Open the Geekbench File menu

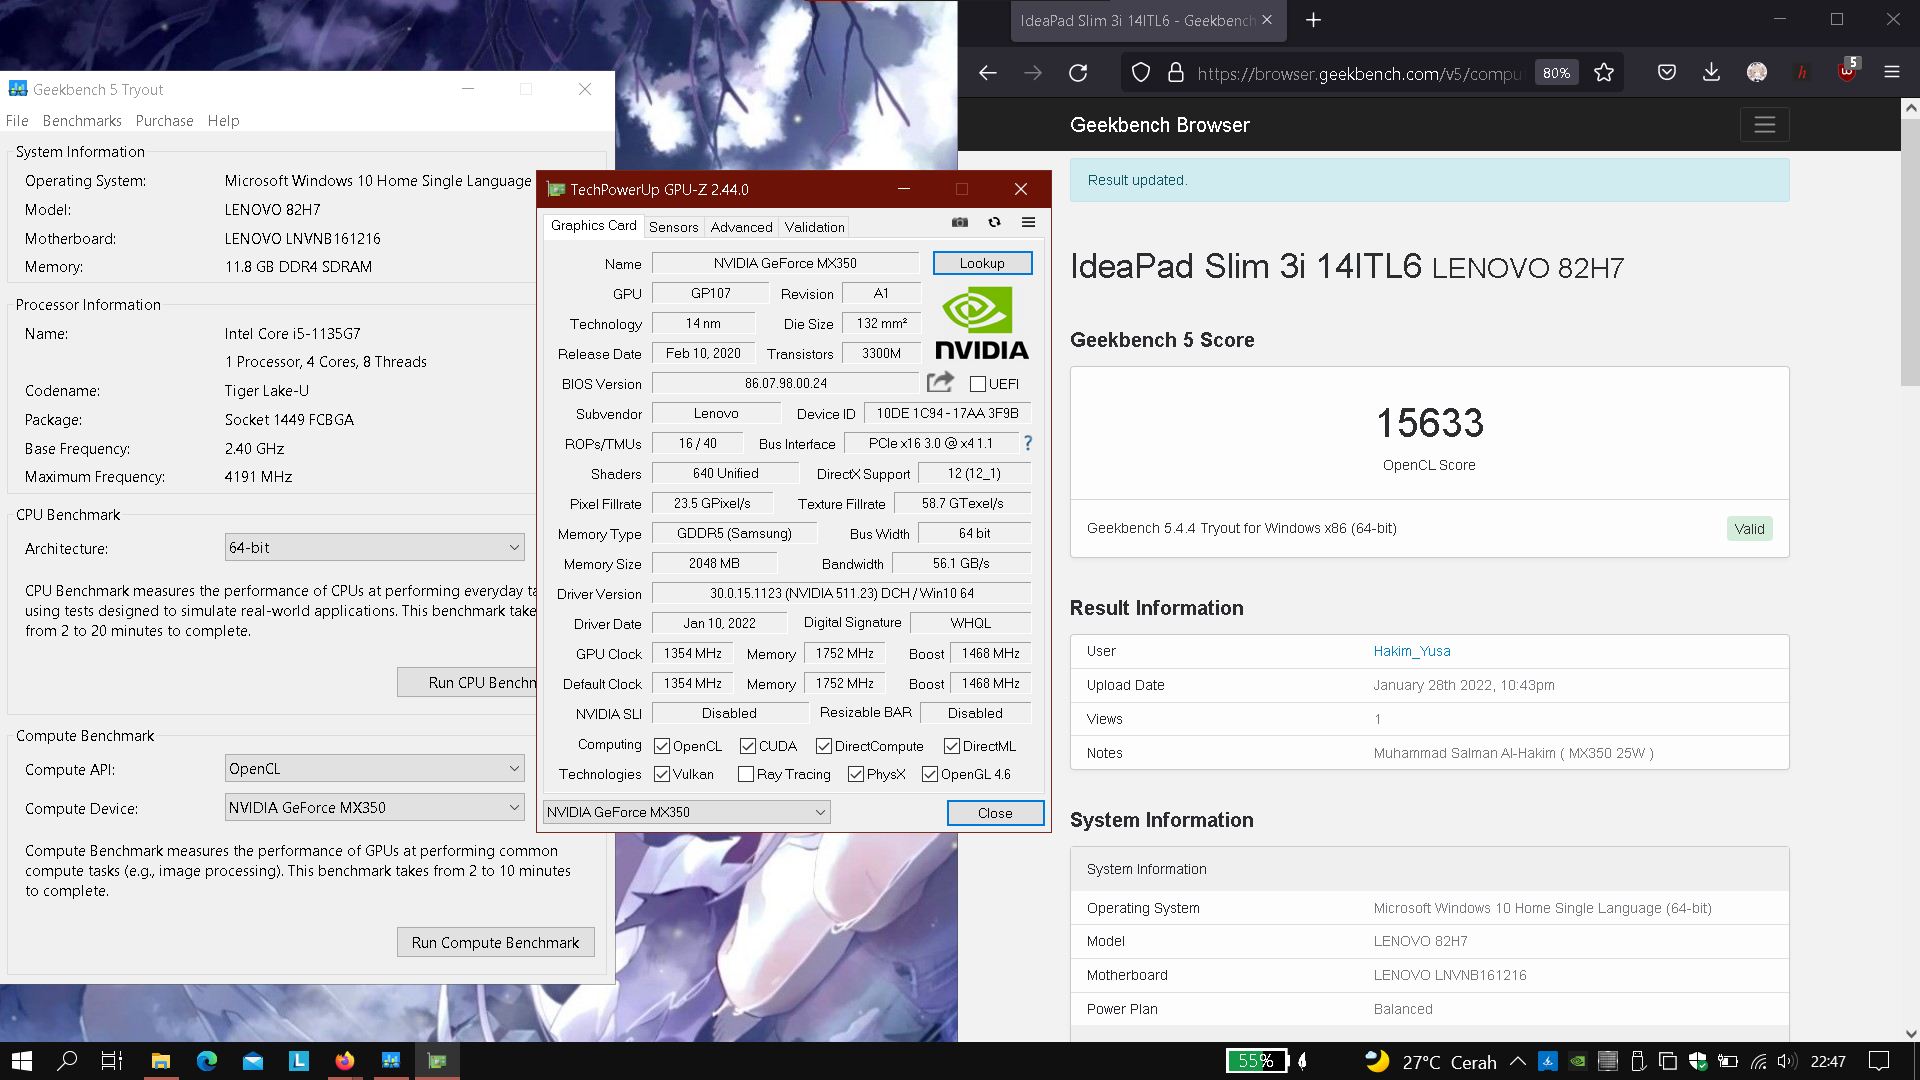[17, 120]
